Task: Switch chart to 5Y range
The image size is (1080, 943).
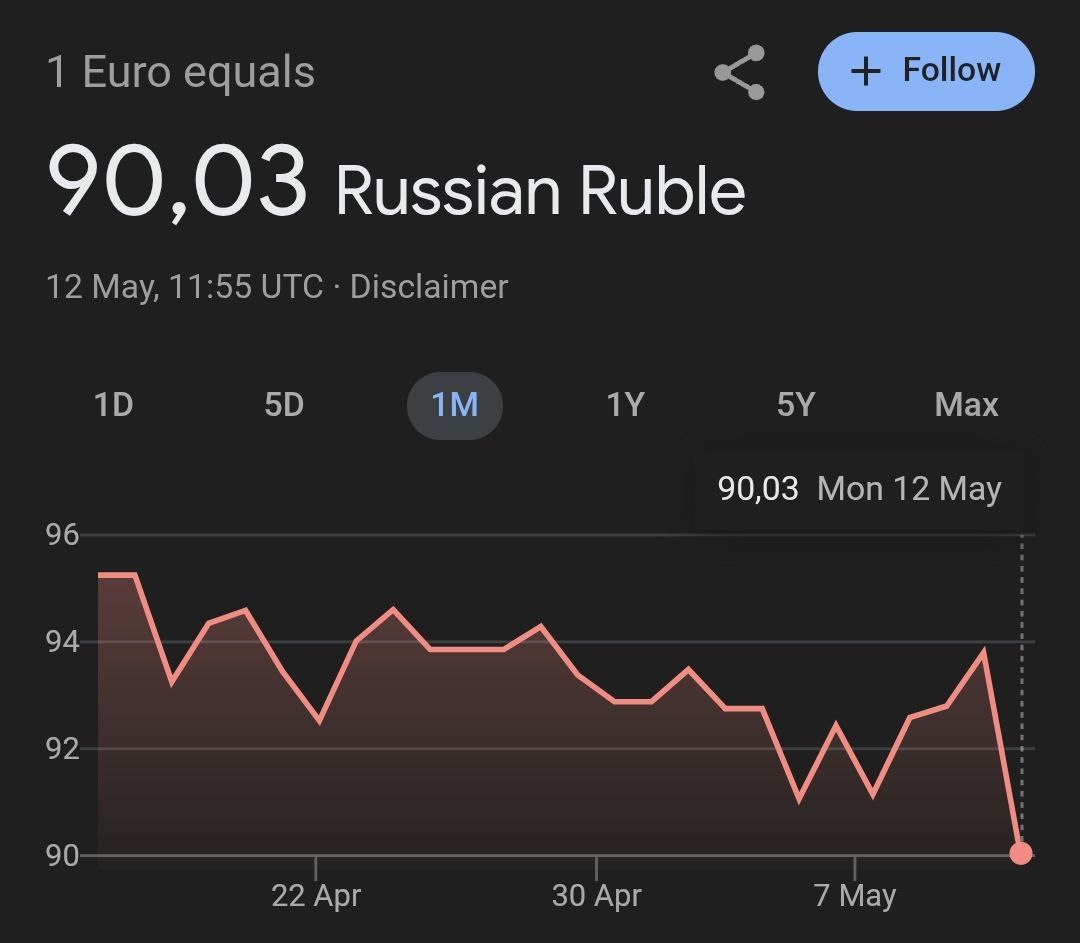Action: tap(796, 405)
